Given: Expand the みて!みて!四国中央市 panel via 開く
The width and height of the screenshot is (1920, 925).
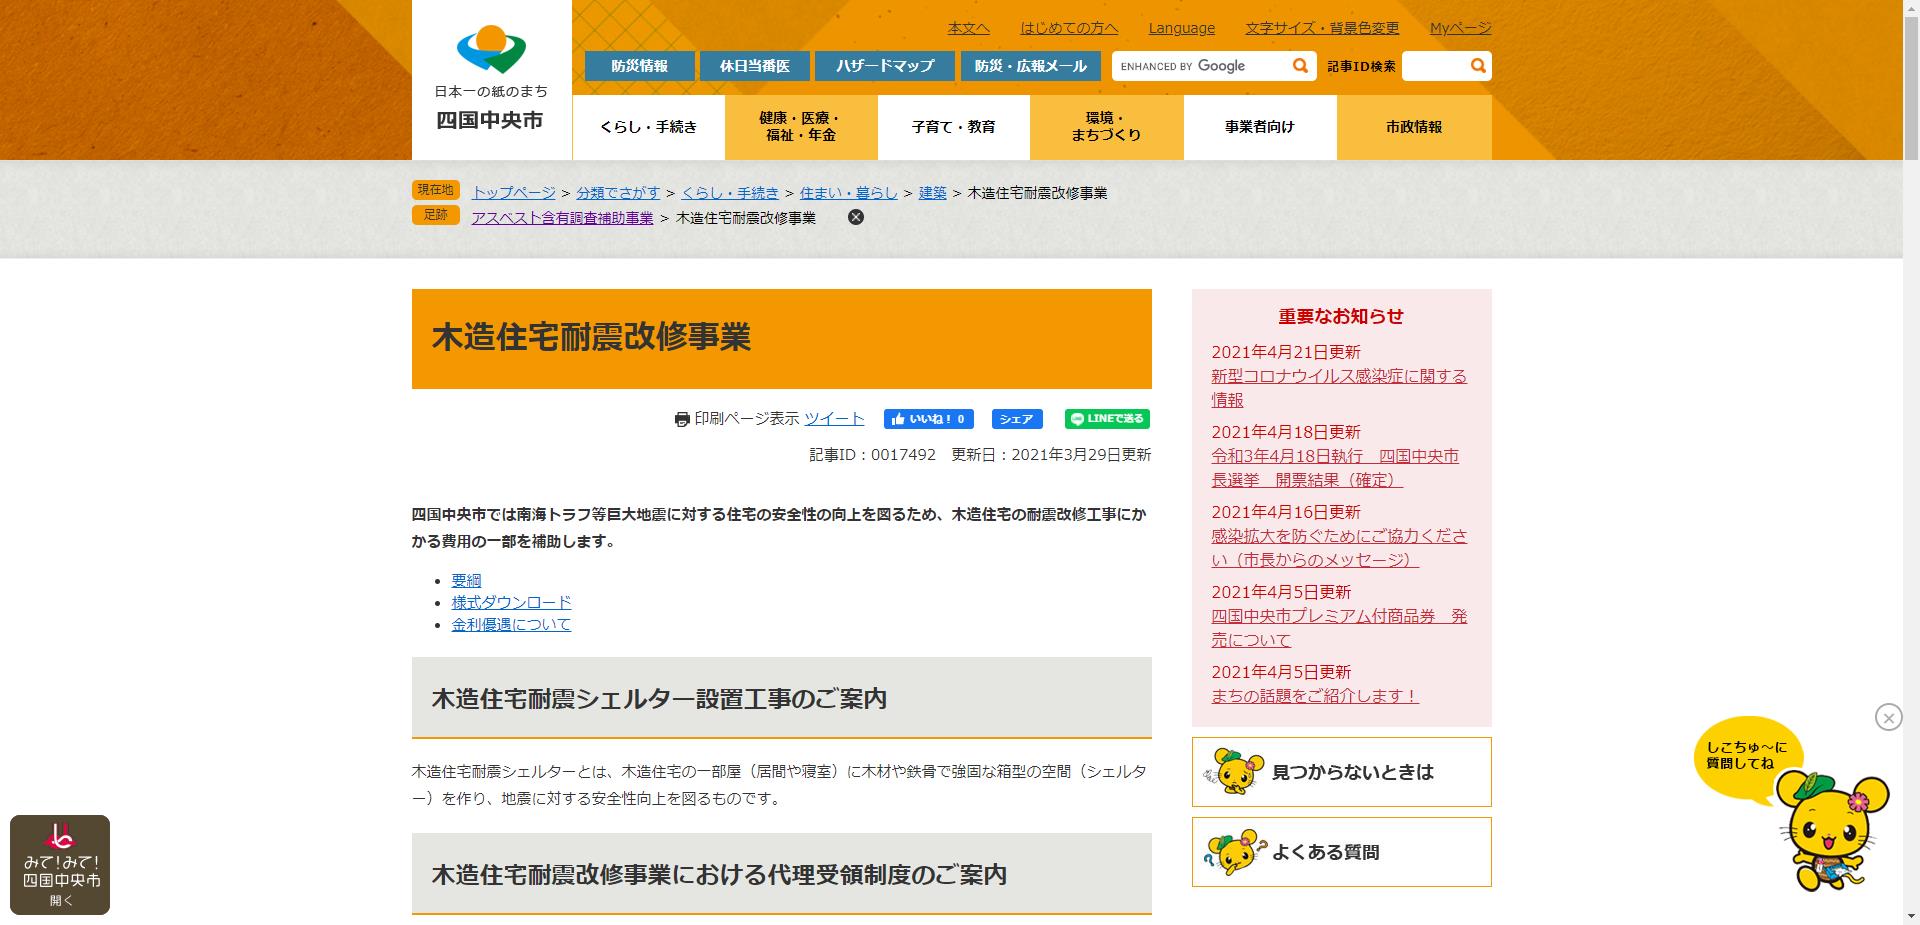Looking at the screenshot, I should [x=63, y=899].
